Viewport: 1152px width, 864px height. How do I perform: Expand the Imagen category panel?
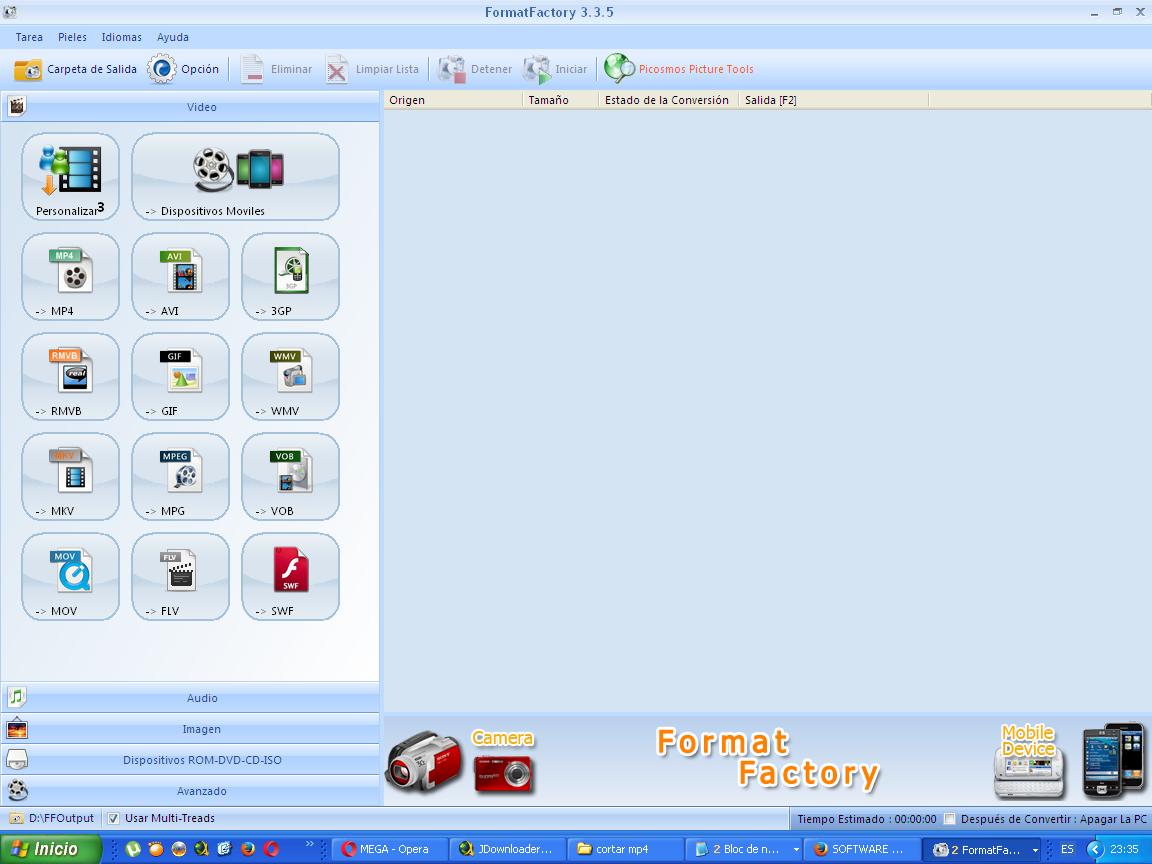(190, 729)
